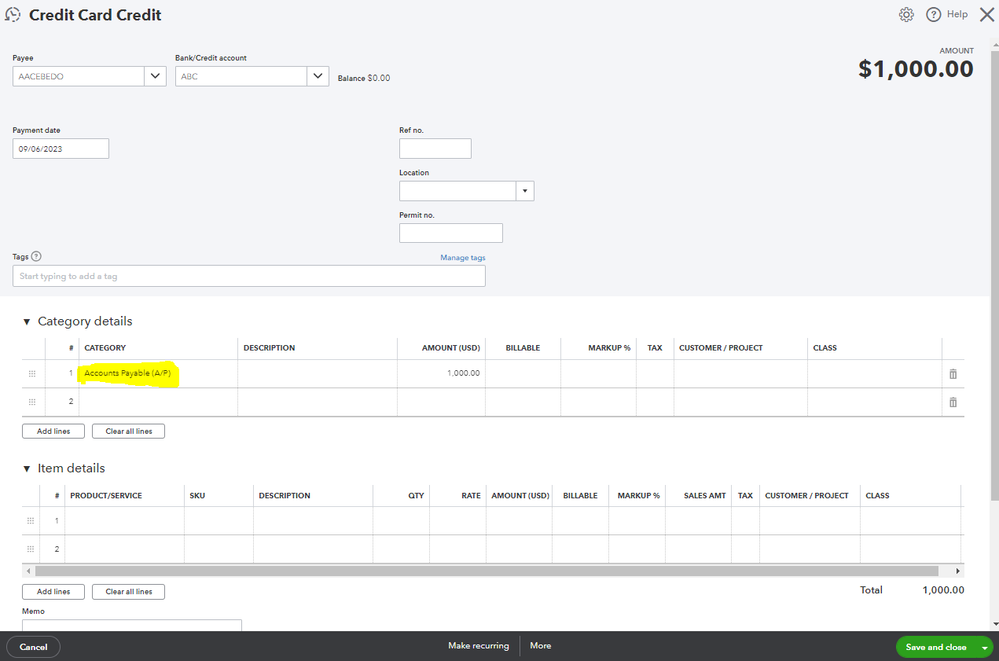Click the page vertical scrollbar
This screenshot has width=999, height=661.
click(995, 274)
